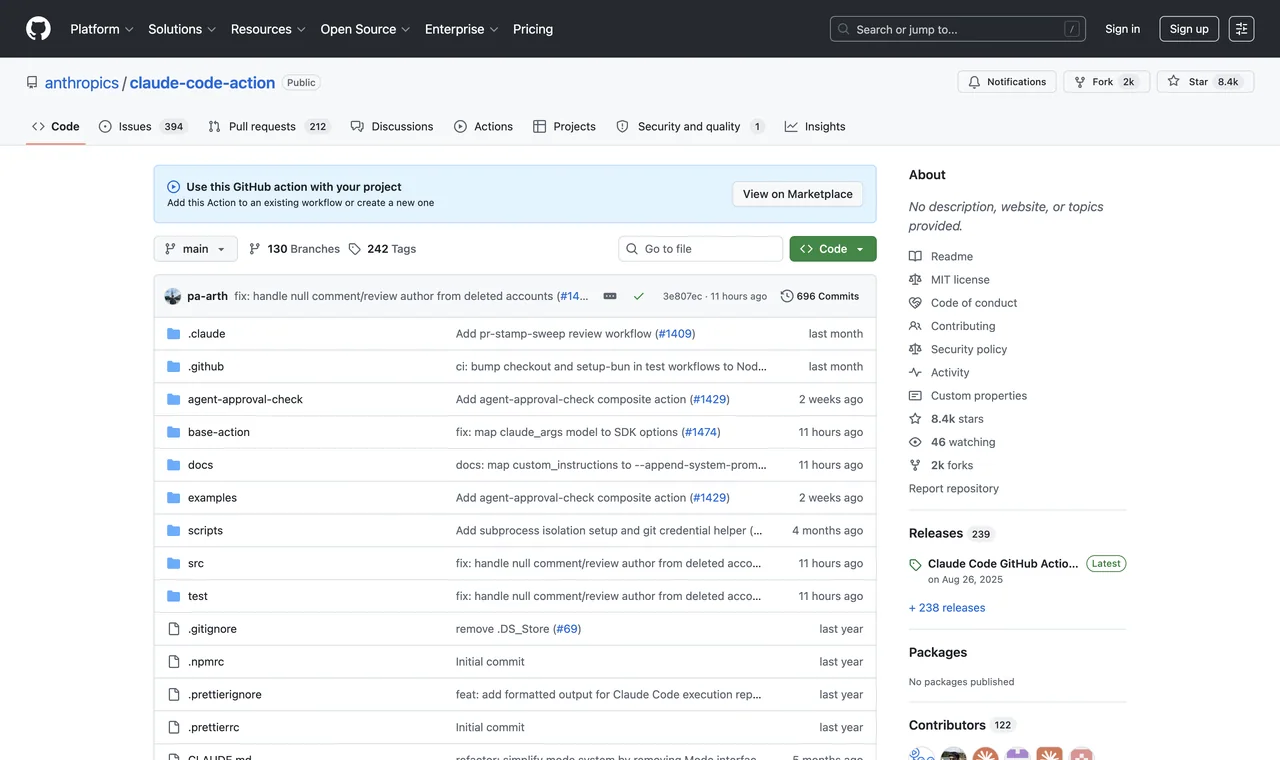The height and width of the screenshot is (760, 1280).
Task: Fork the repository using the Fork button
Action: pos(1107,82)
